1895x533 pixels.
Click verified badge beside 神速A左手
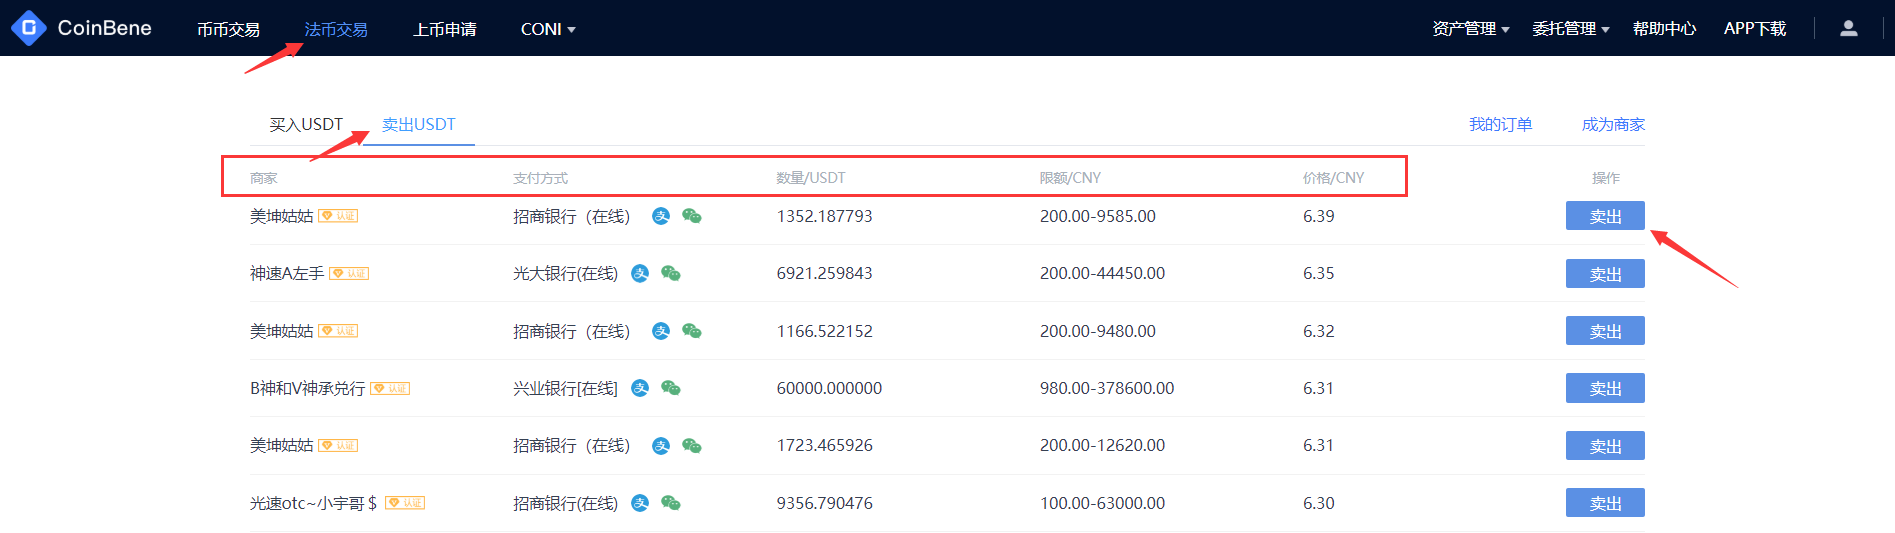coord(349,274)
